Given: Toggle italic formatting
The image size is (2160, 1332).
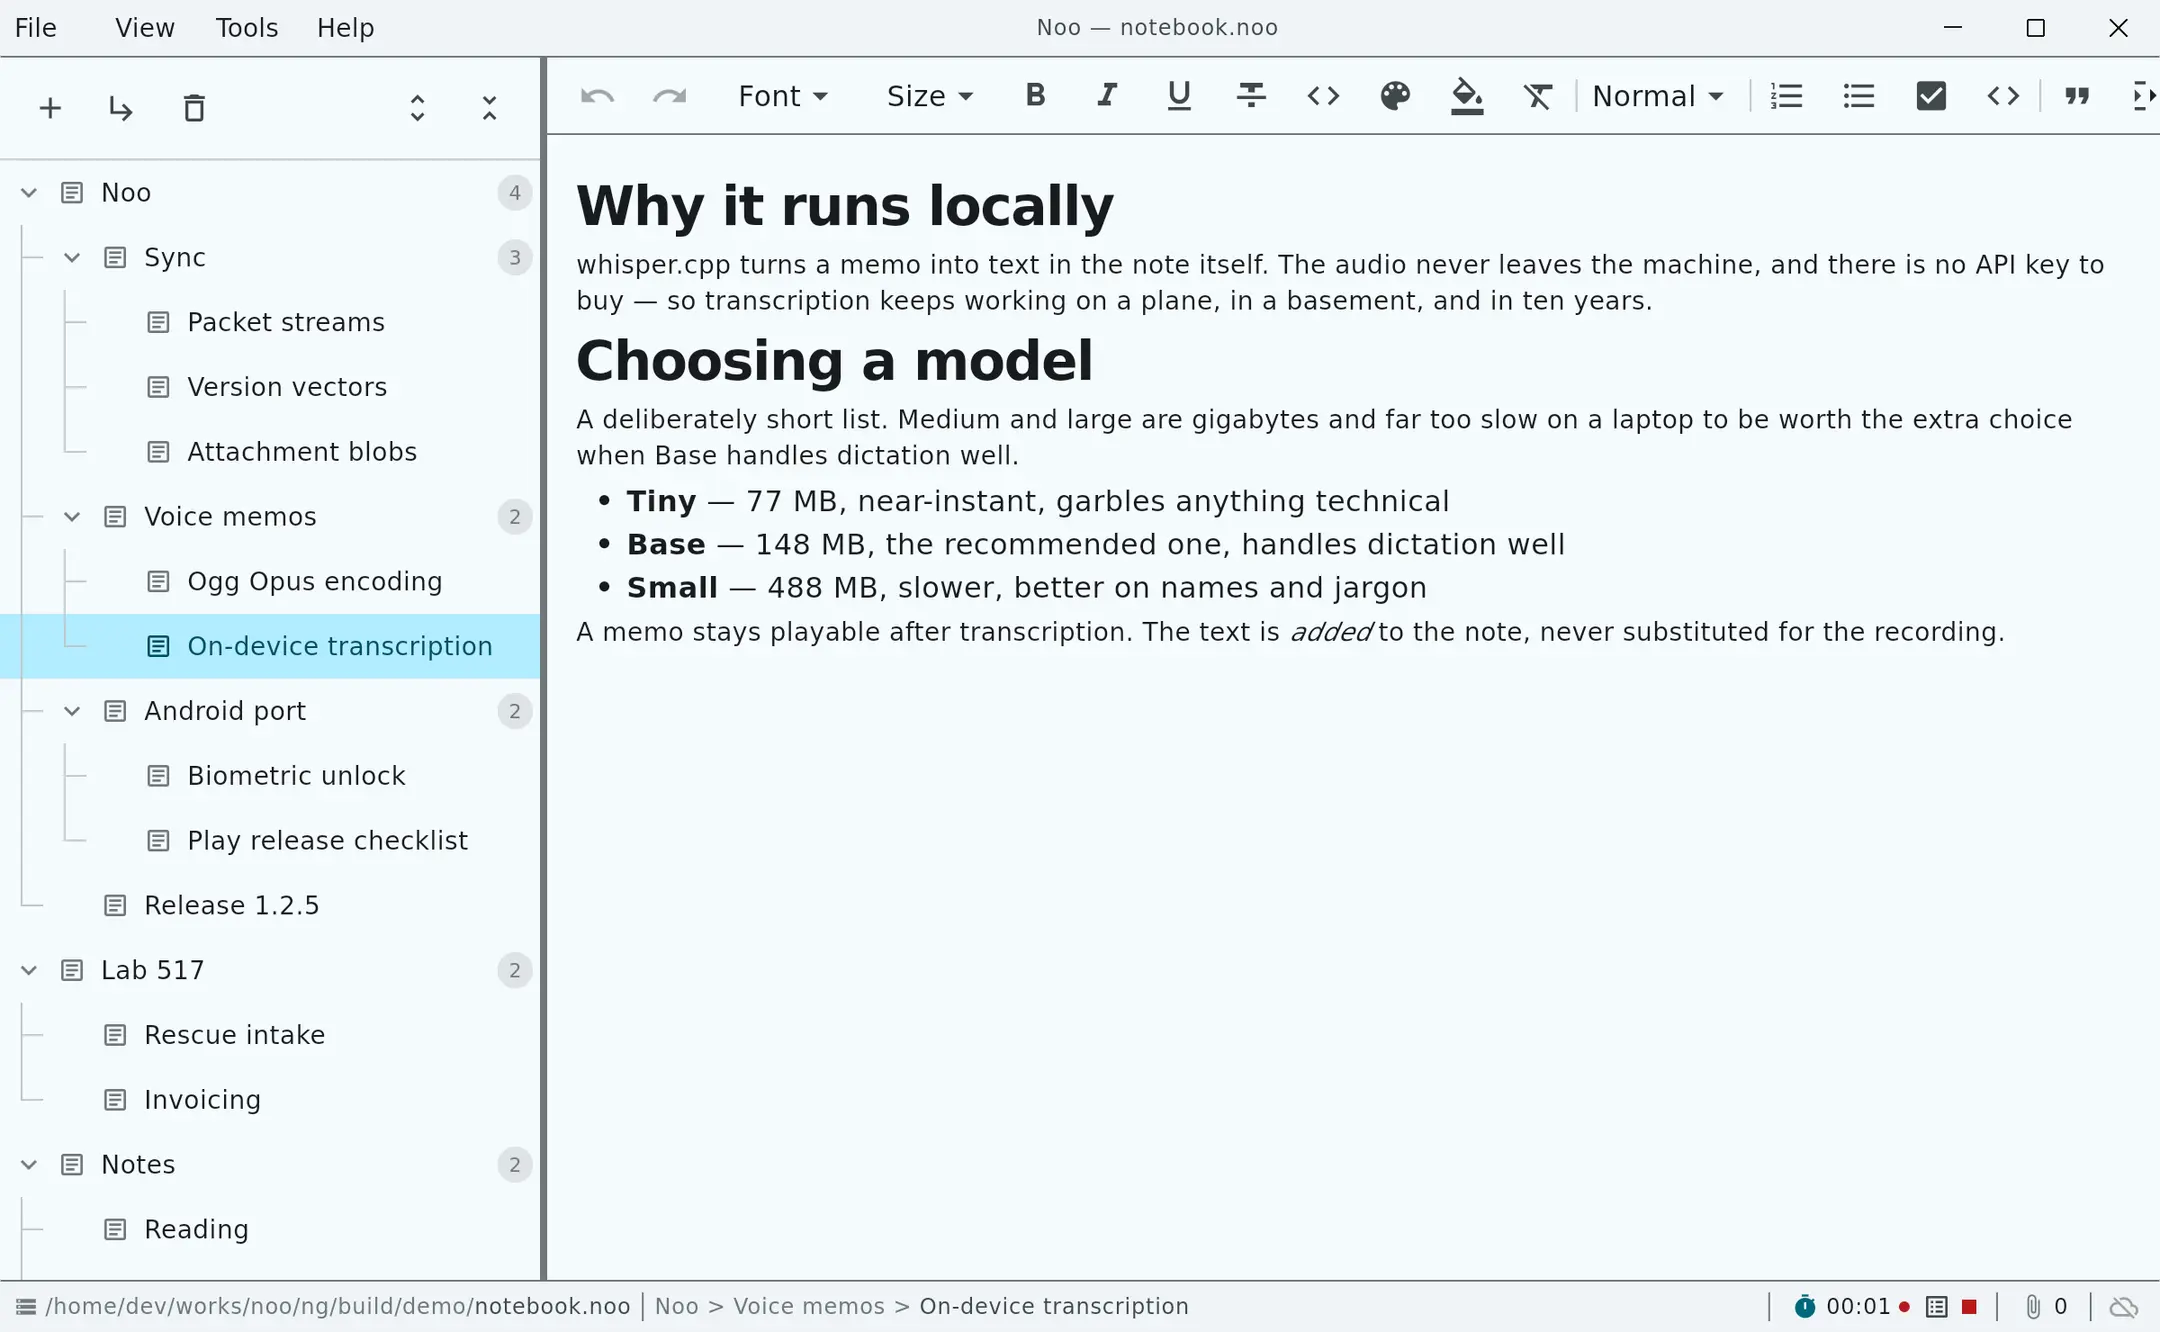Looking at the screenshot, I should [1107, 96].
